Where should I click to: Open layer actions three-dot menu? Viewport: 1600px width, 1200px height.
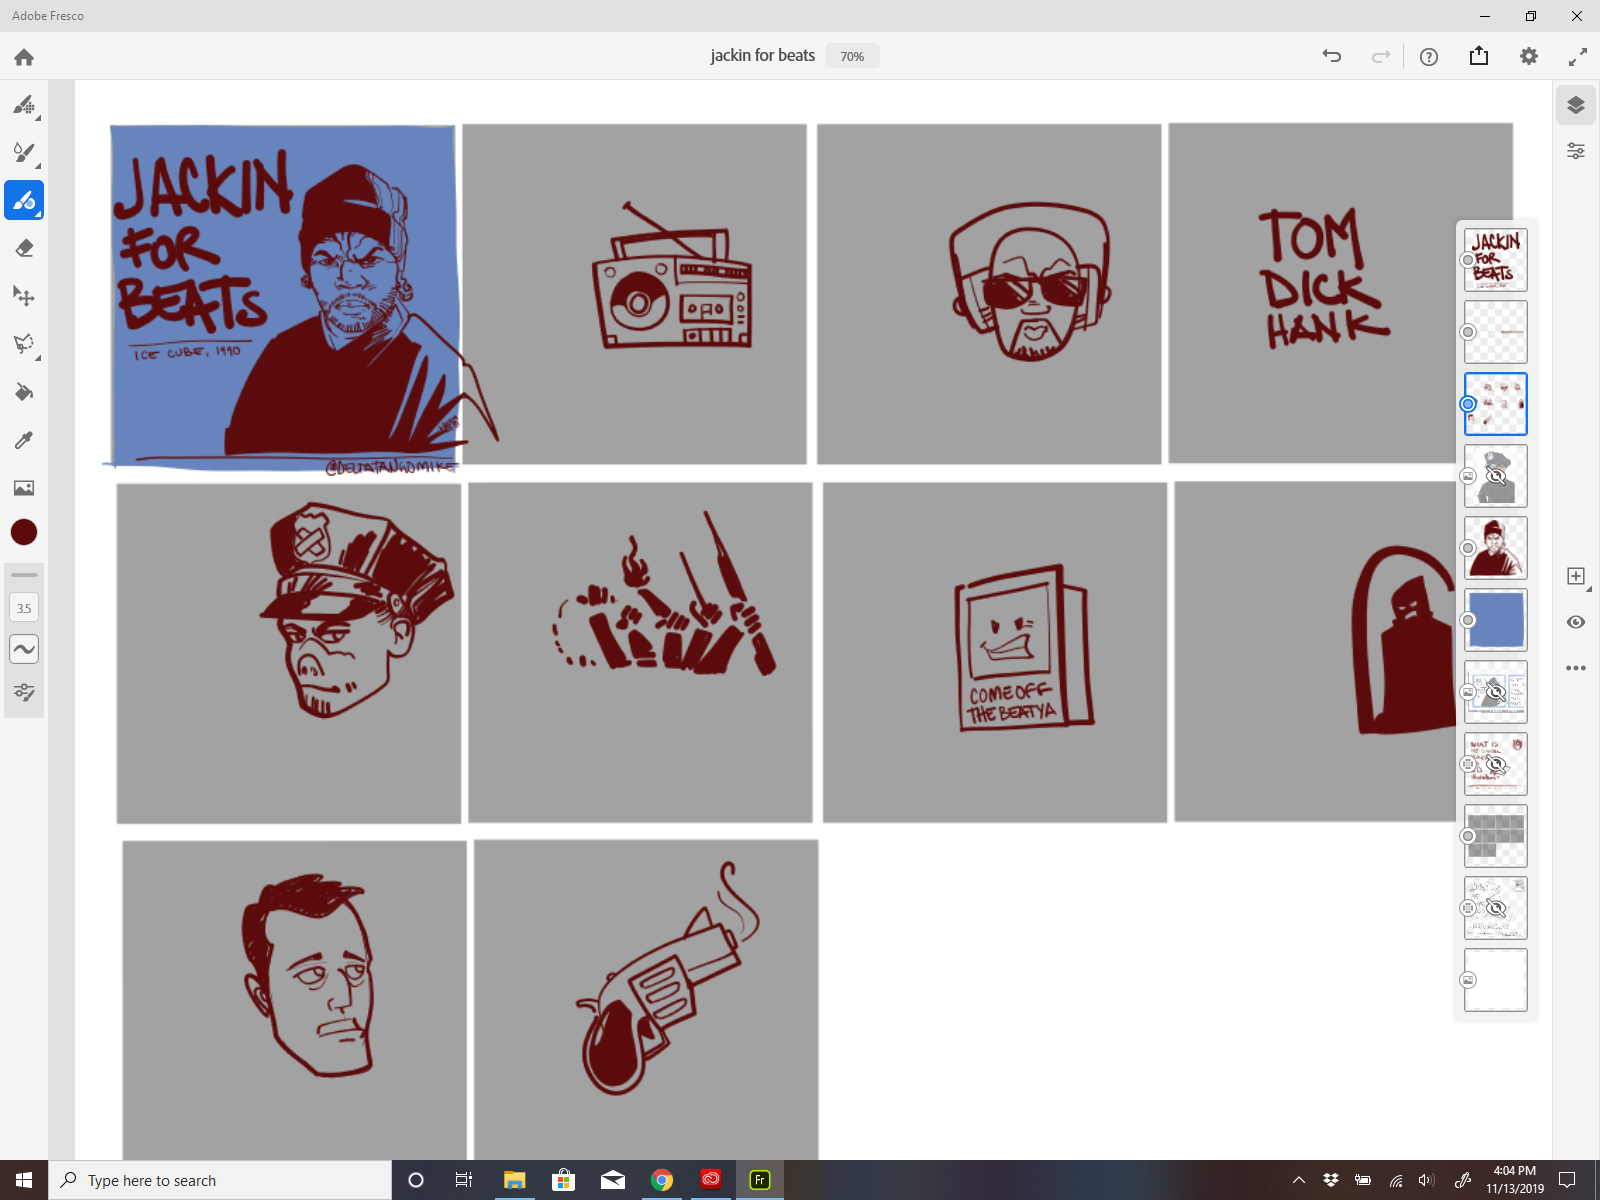pos(1576,668)
